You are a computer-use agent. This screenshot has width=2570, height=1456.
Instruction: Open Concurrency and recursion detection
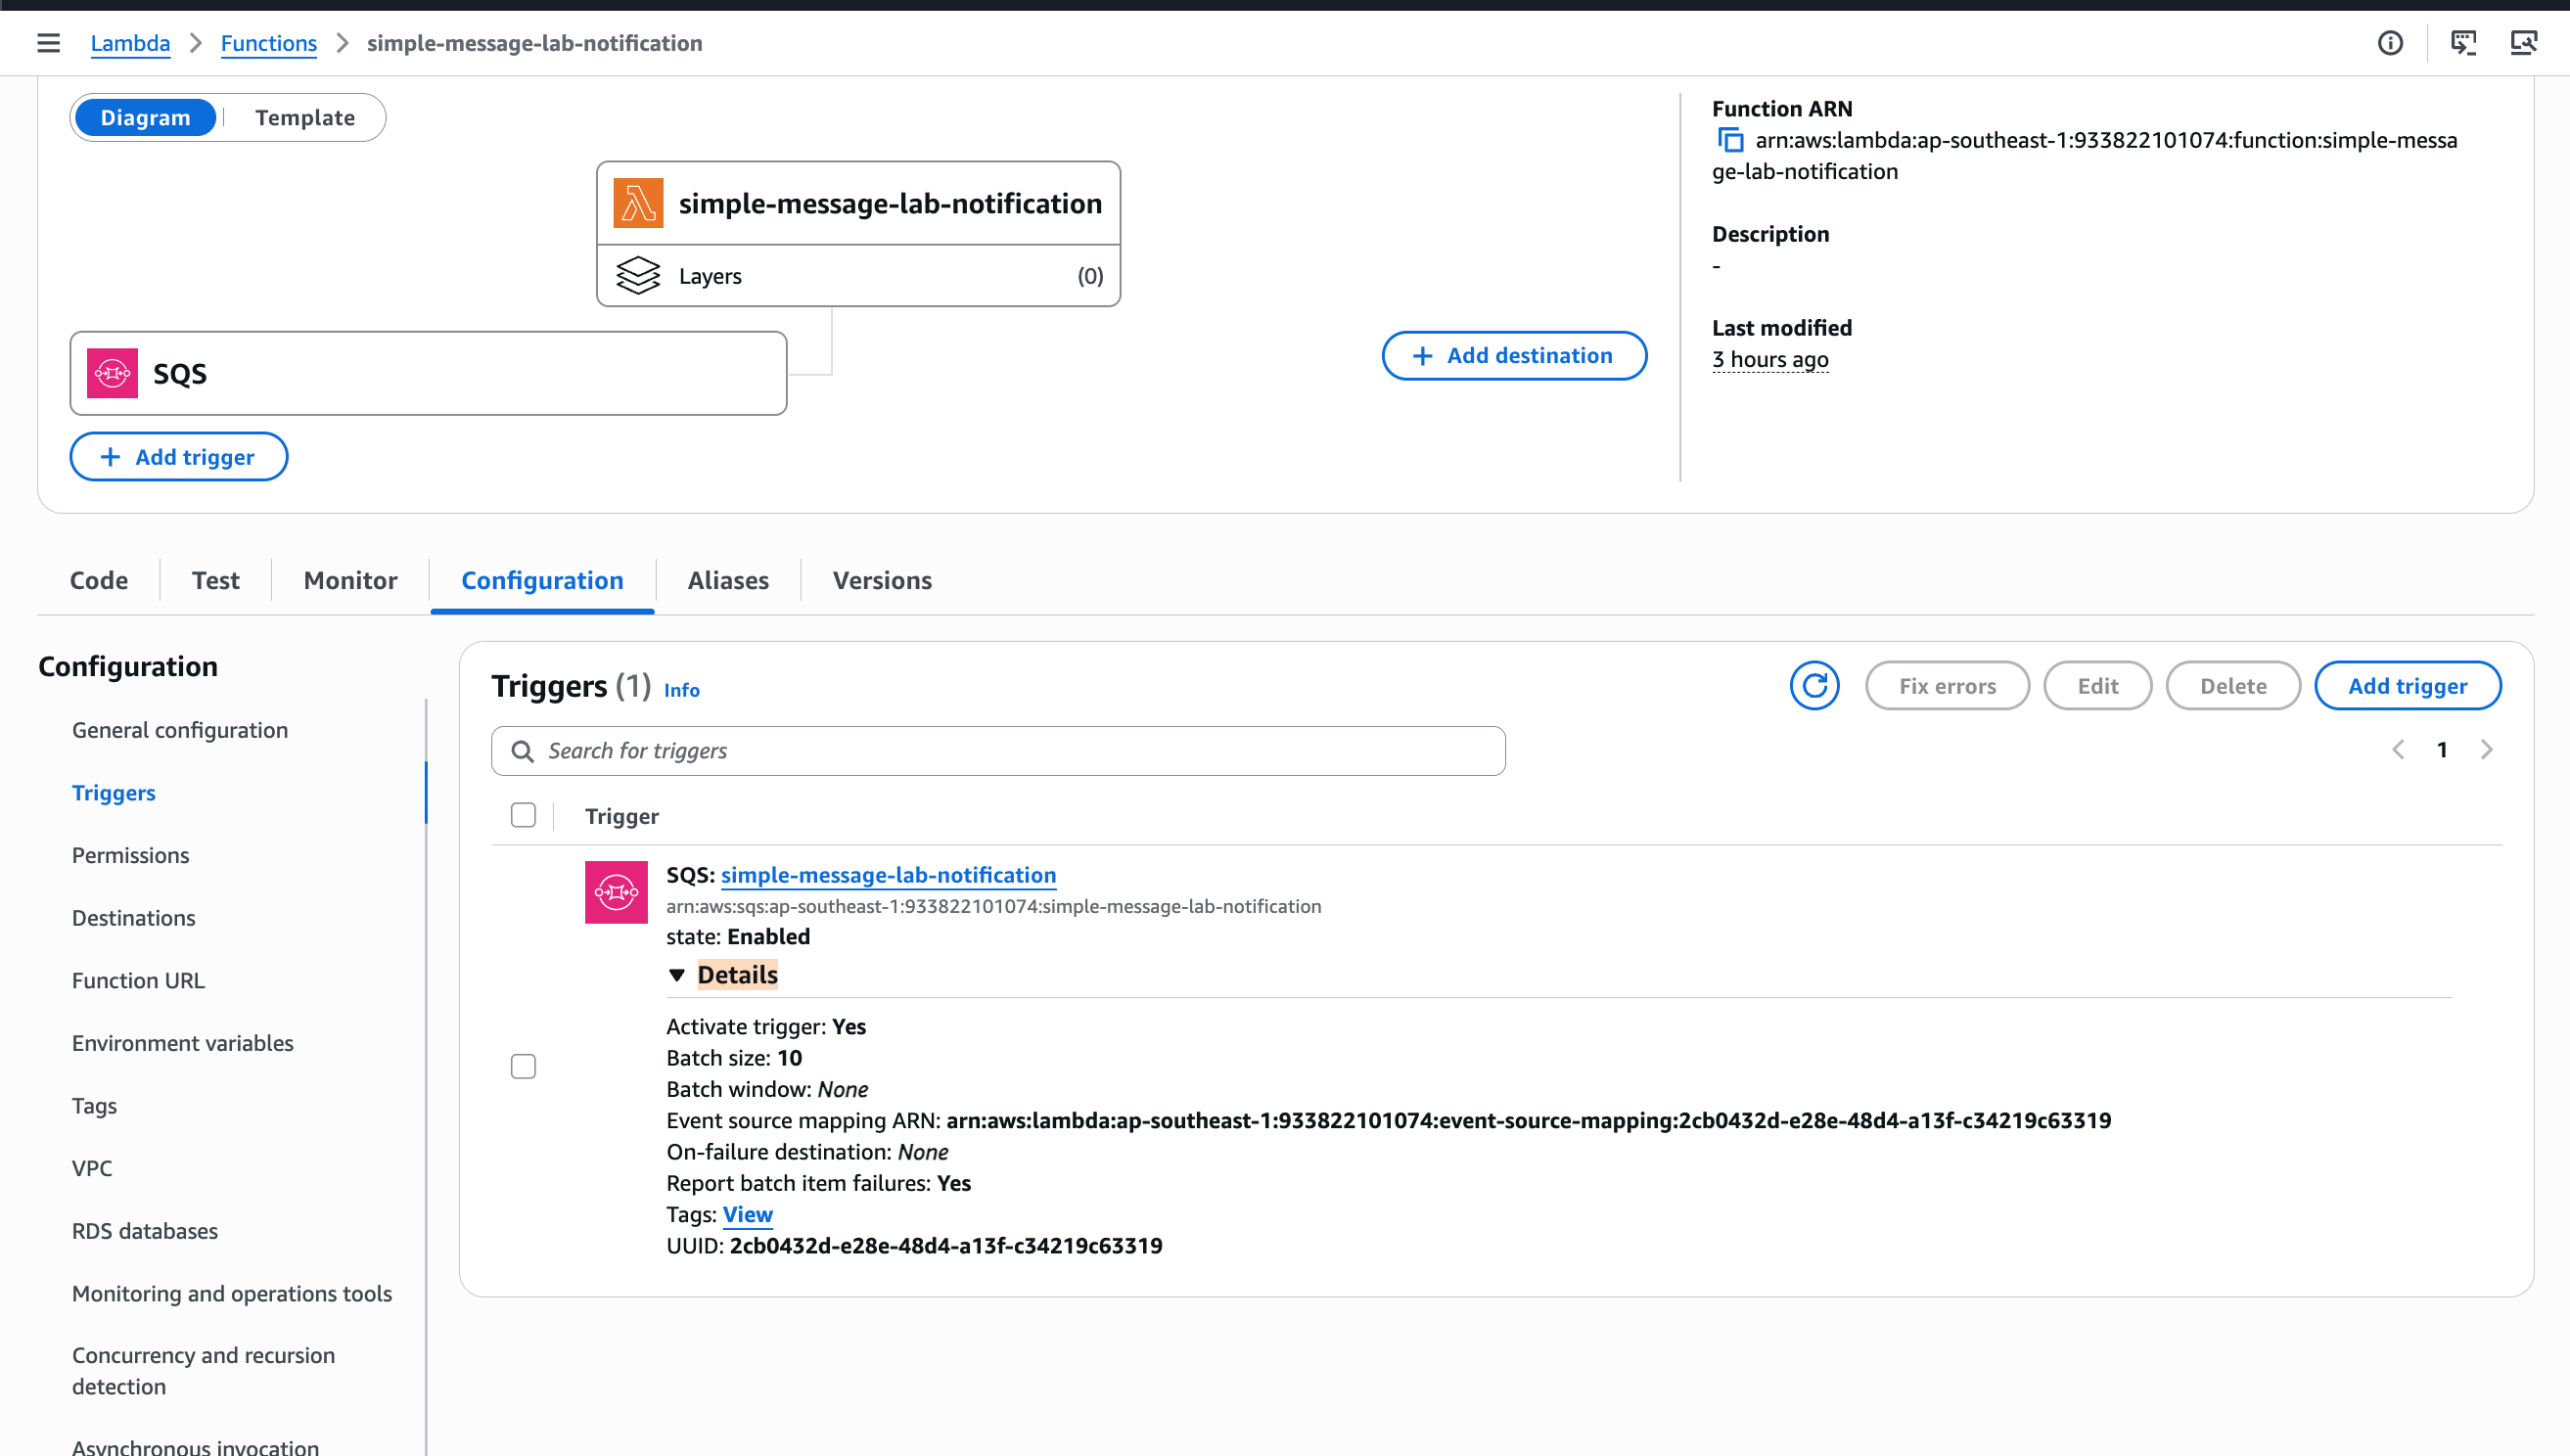click(x=204, y=1371)
